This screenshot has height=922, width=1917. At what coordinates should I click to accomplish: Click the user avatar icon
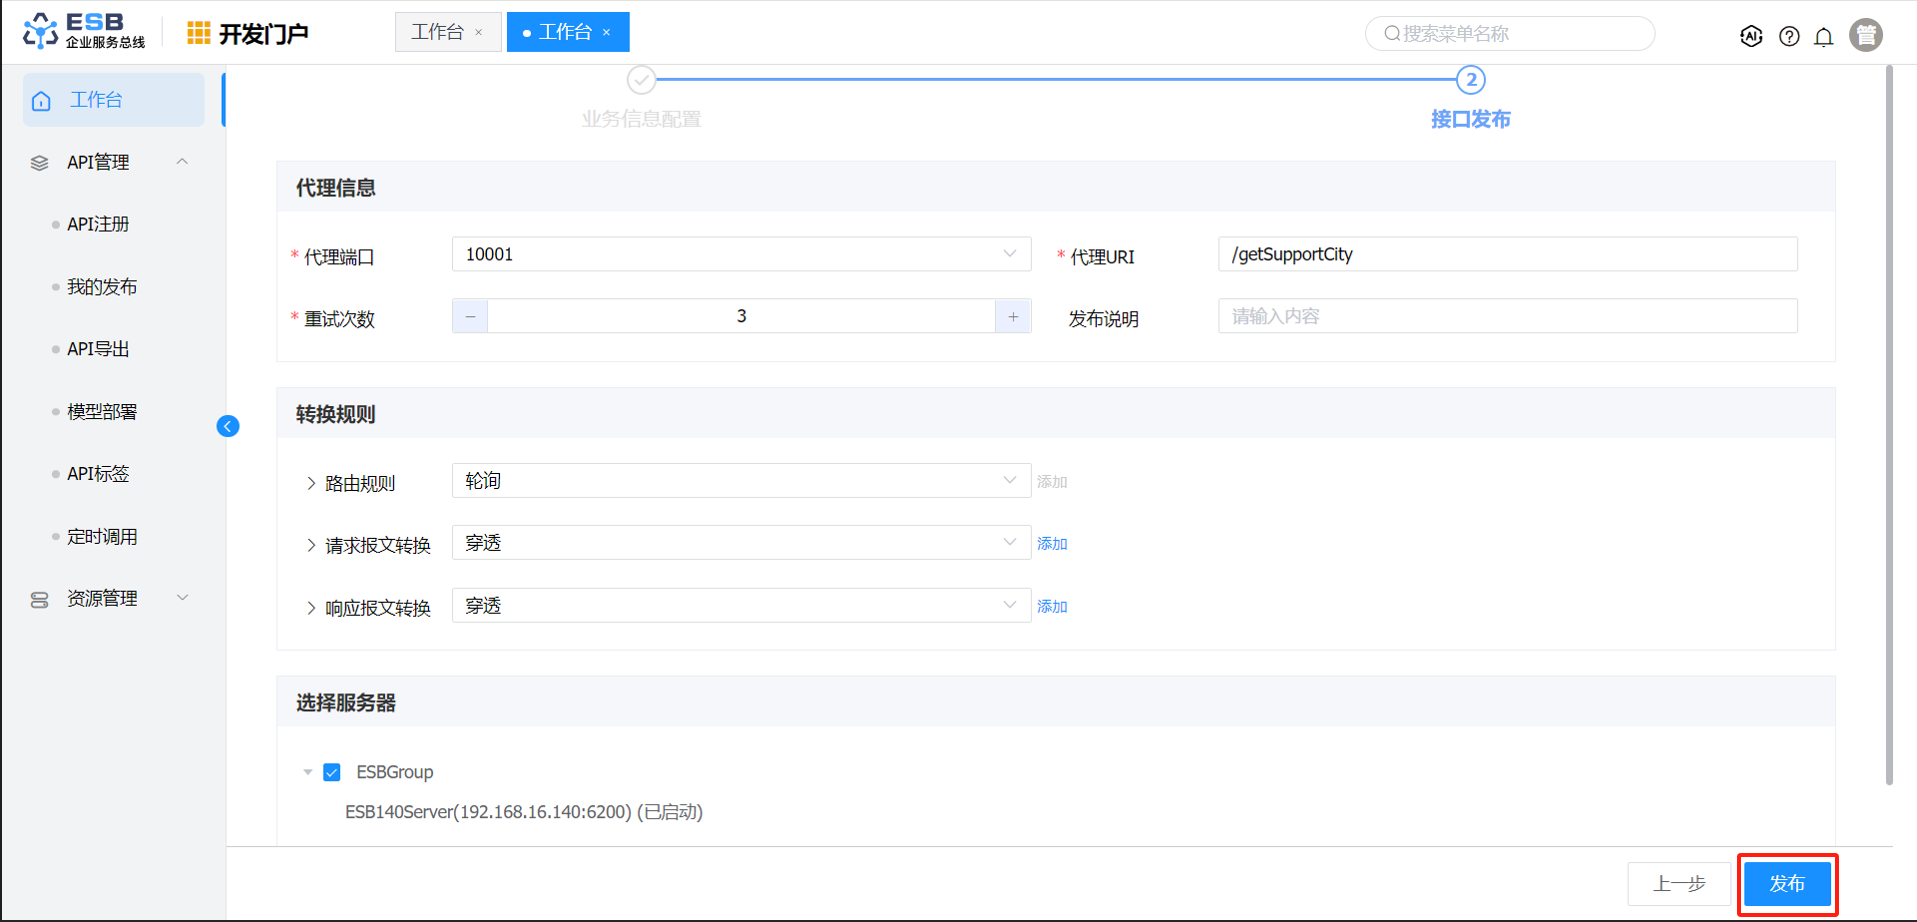1866,35
